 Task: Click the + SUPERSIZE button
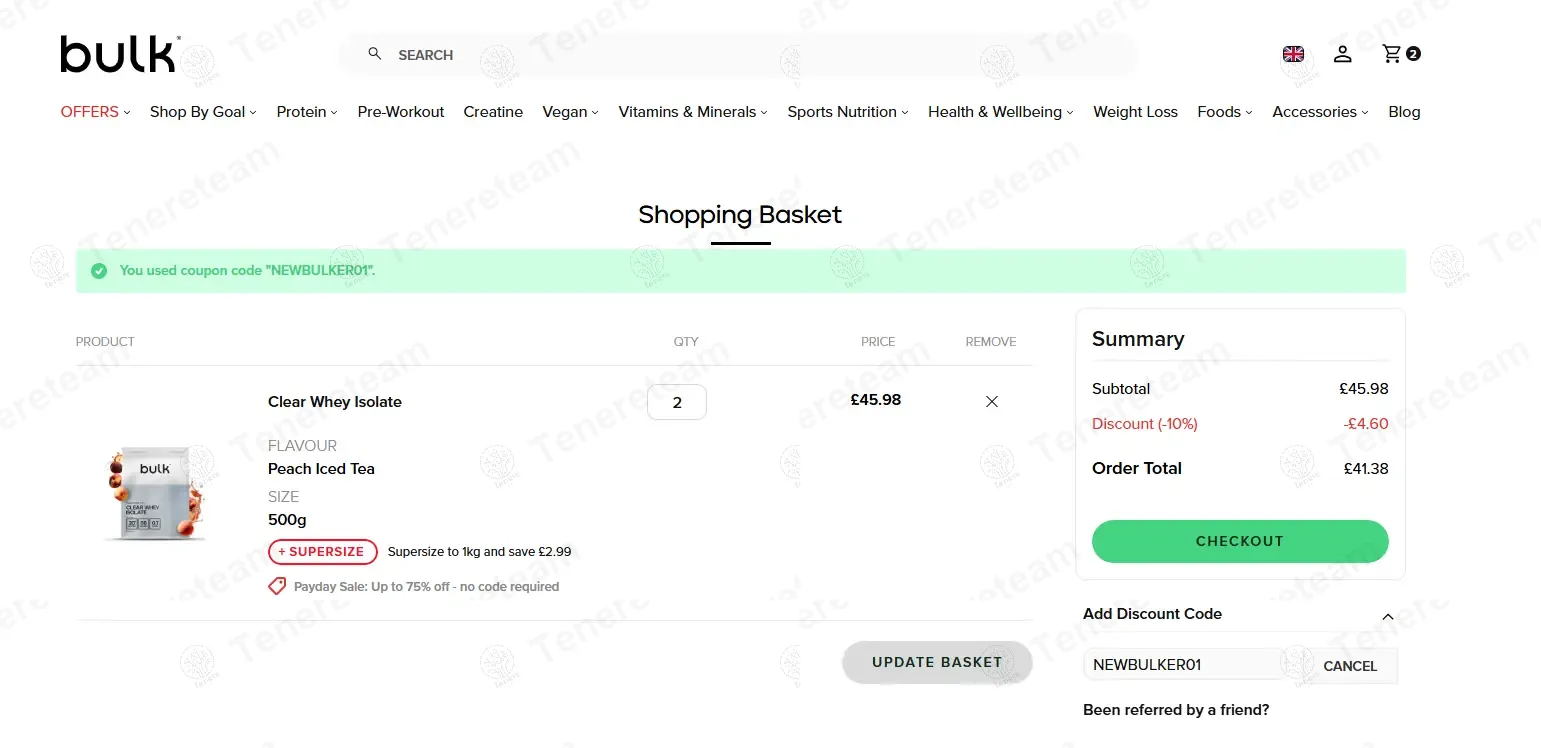point(322,552)
